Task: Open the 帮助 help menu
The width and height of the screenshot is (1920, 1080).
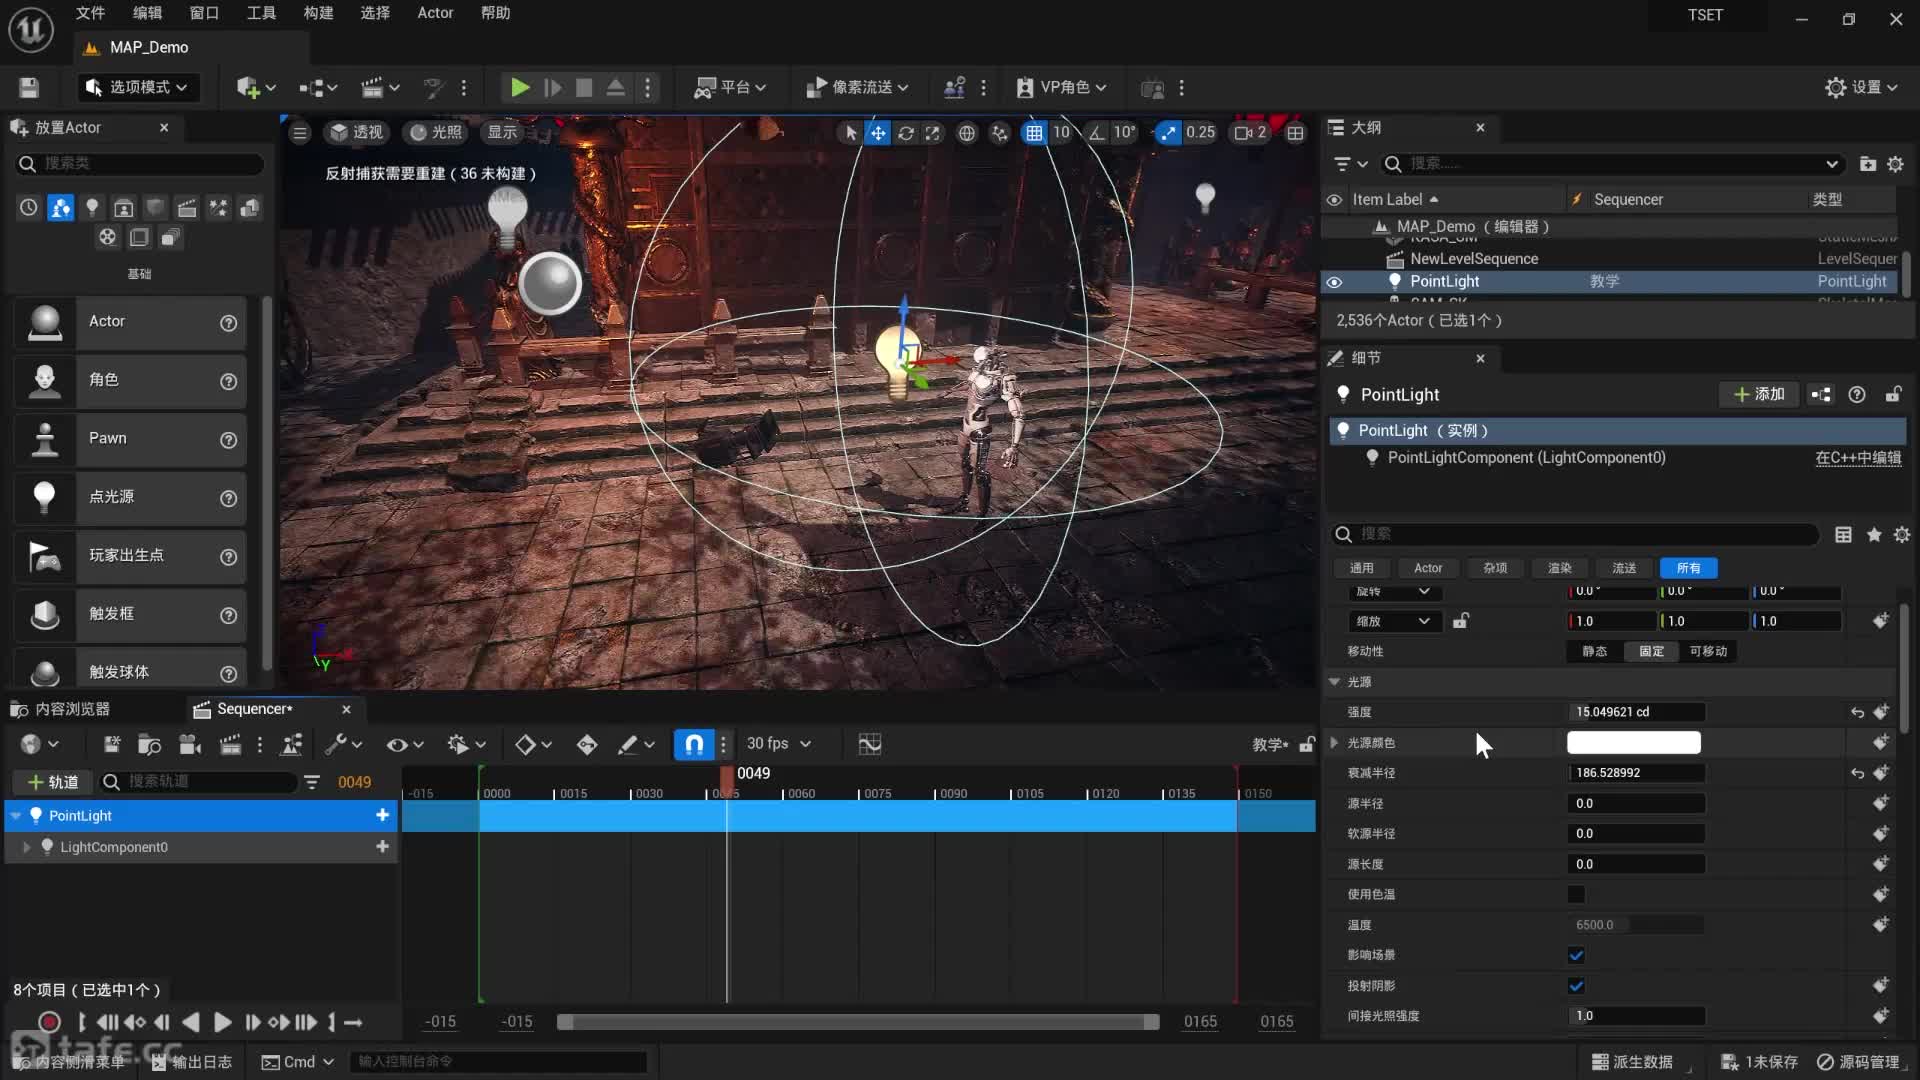Action: [495, 13]
